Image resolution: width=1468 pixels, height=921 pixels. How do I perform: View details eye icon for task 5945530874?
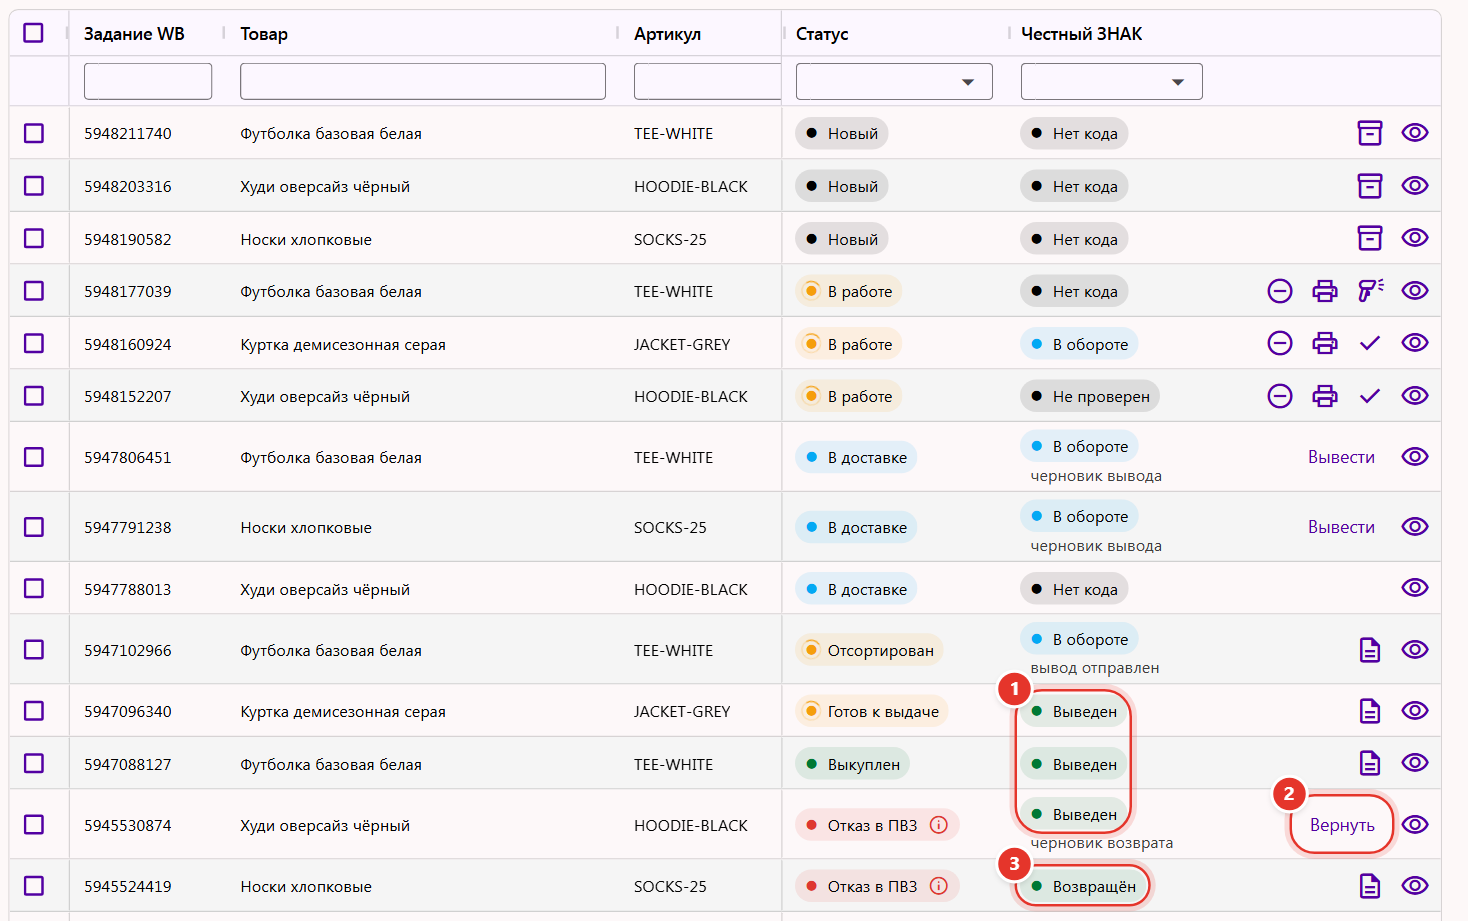(x=1415, y=825)
